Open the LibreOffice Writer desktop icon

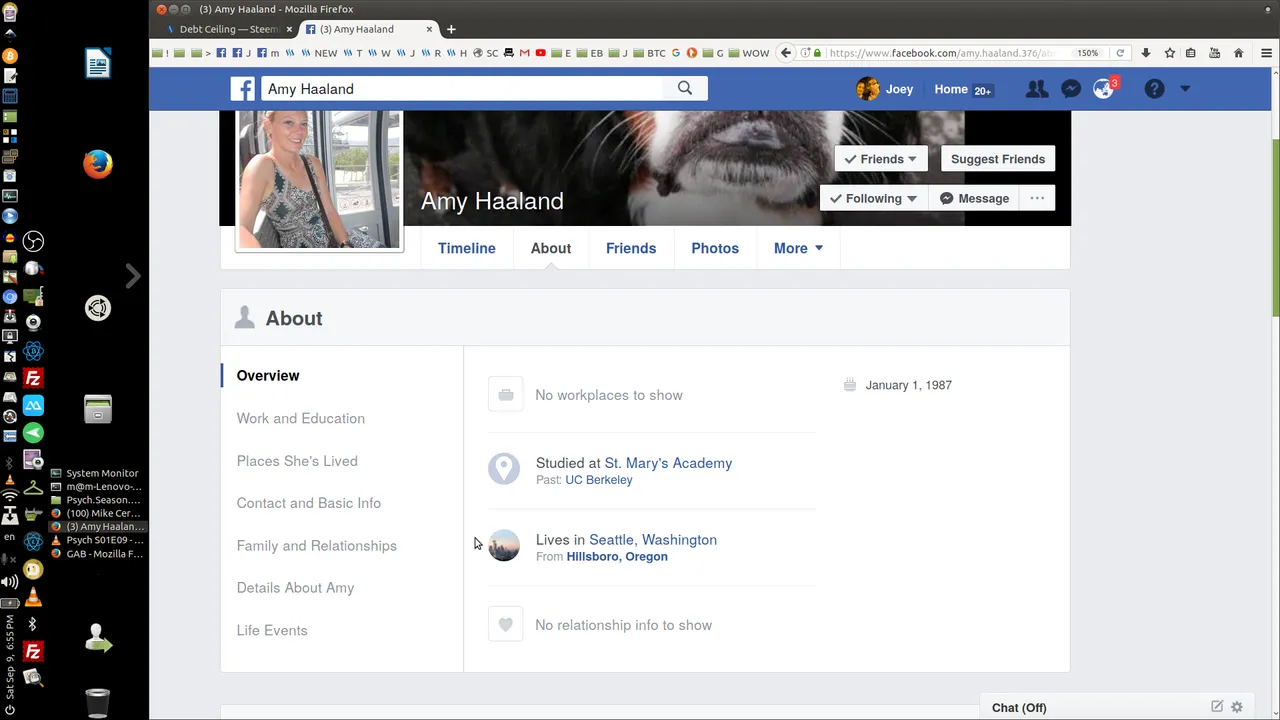pyautogui.click(x=97, y=65)
